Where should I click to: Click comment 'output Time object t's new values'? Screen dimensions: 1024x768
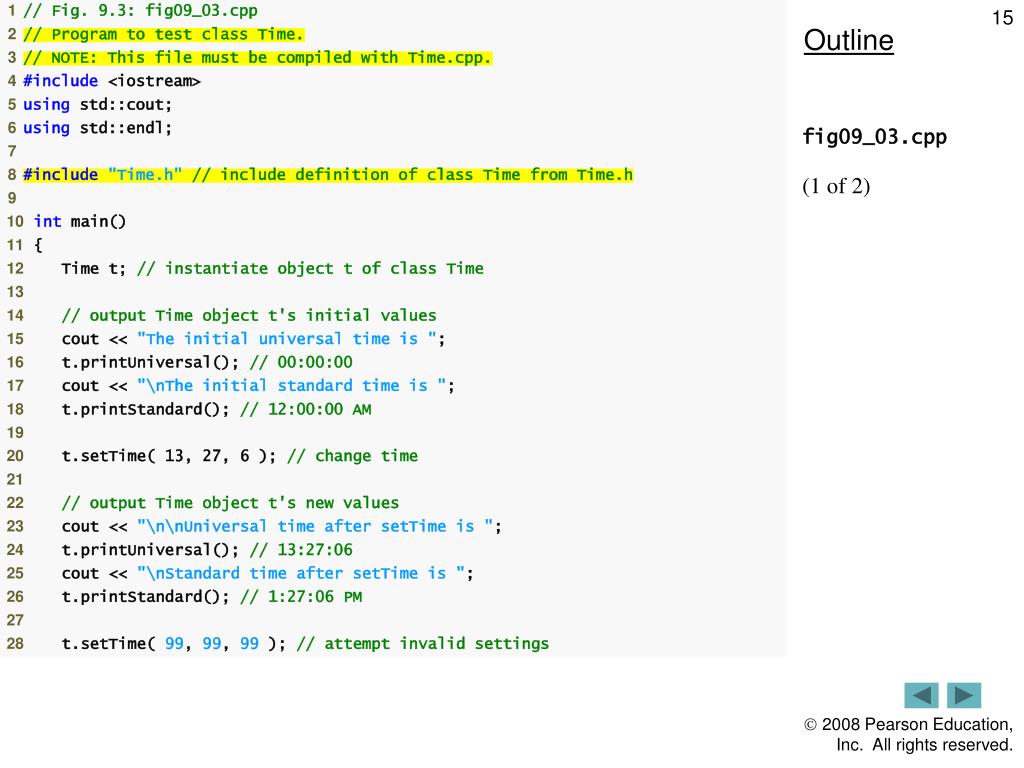[230, 503]
